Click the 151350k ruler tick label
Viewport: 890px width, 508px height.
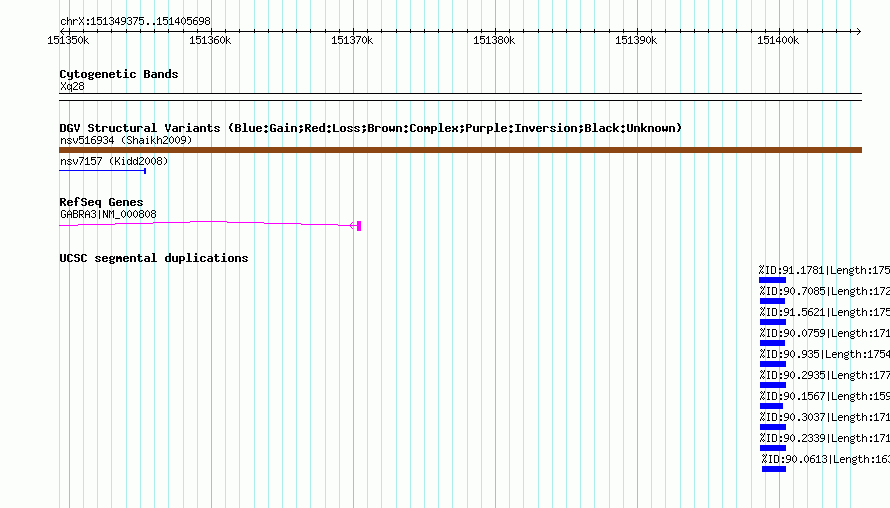68,40
